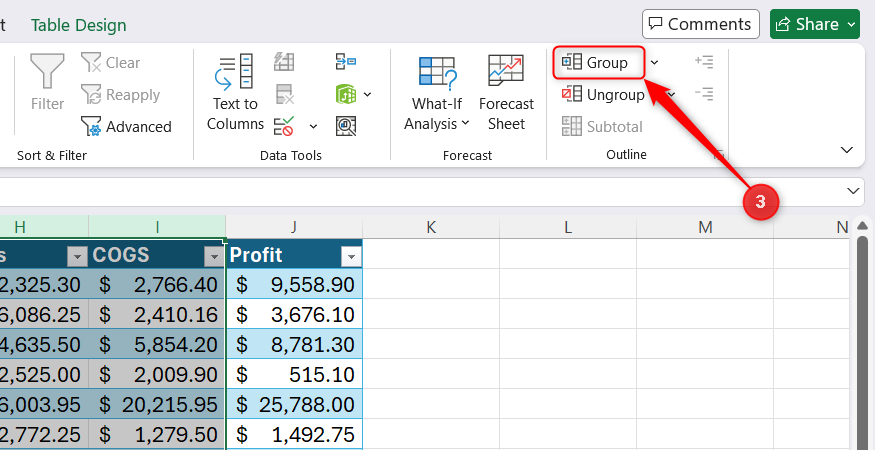Screen dimensions: 875x450
Task: Select the COGS cell 1,279.50
Action: coord(157,434)
